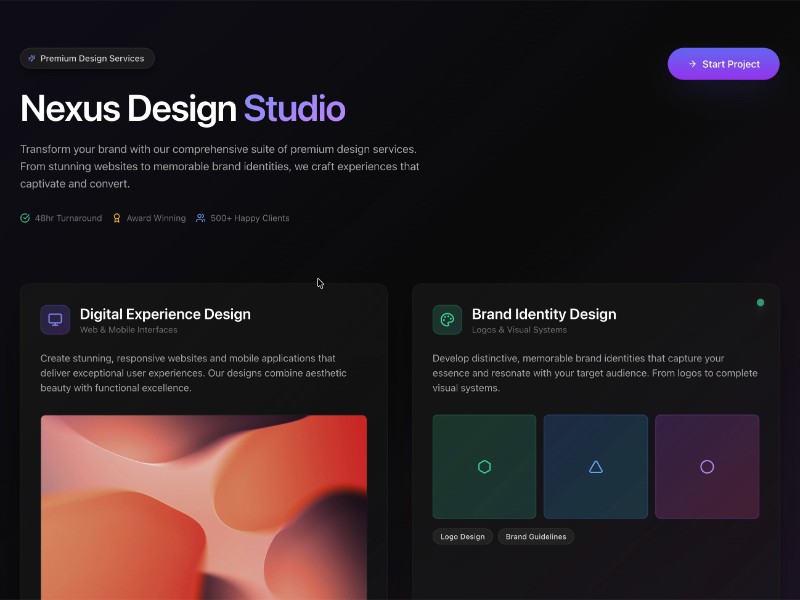Screen dimensions: 800x600
Task: Select the blue triangle logo tile
Action: point(596,466)
